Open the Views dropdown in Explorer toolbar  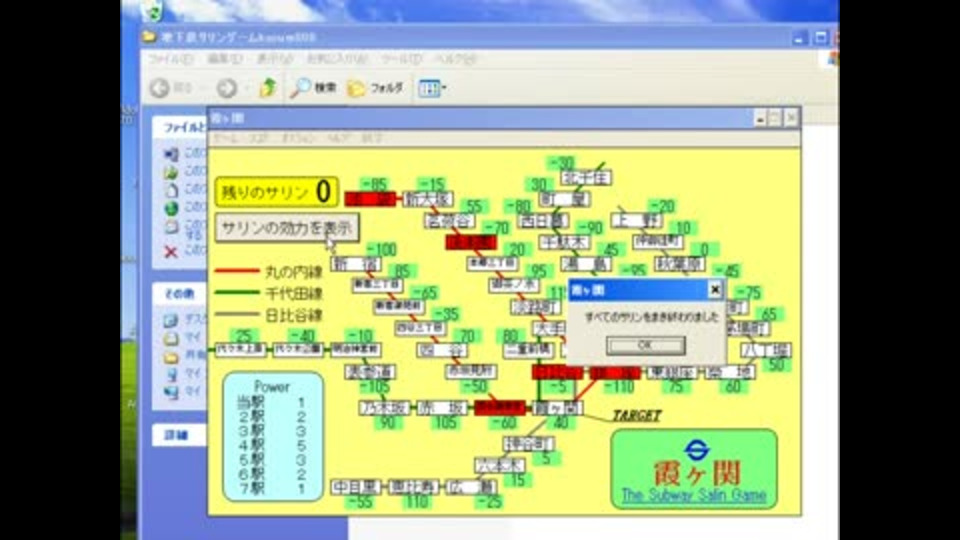[432, 88]
